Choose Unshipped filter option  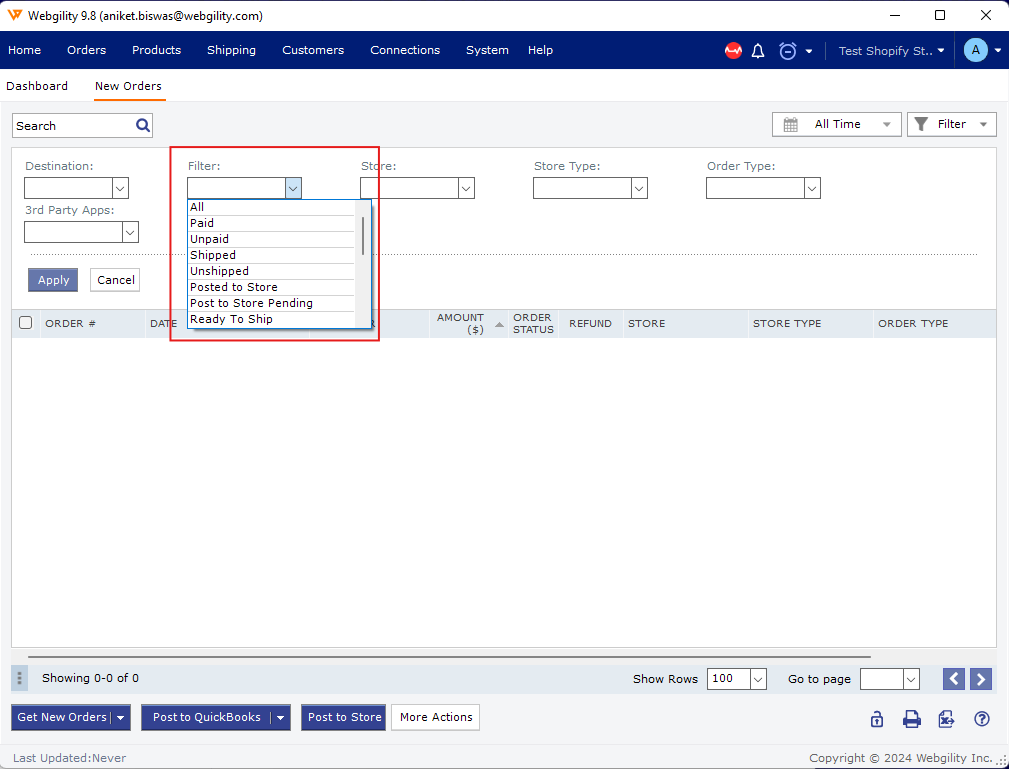271,272
